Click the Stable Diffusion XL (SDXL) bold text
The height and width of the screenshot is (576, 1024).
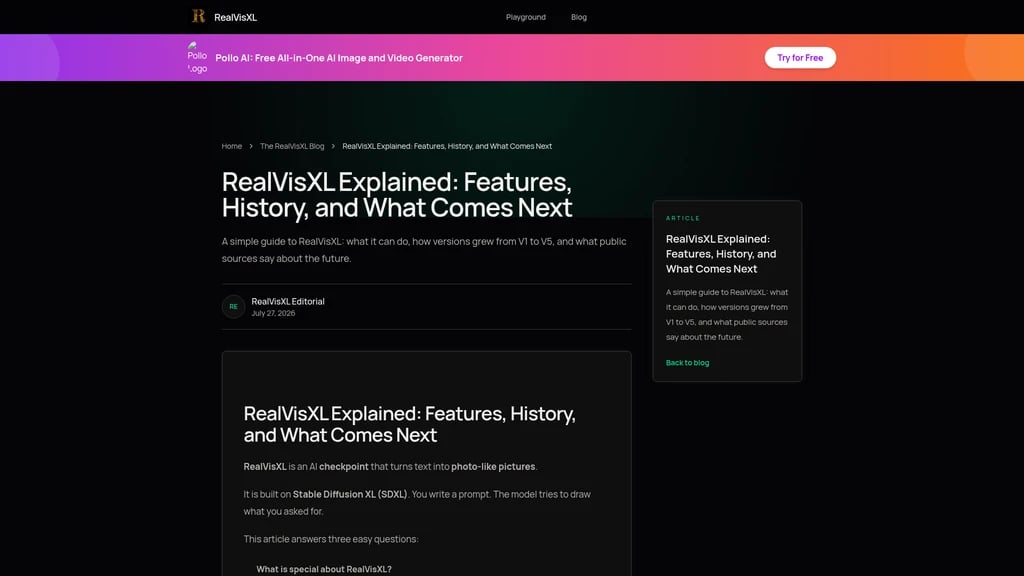[350, 494]
